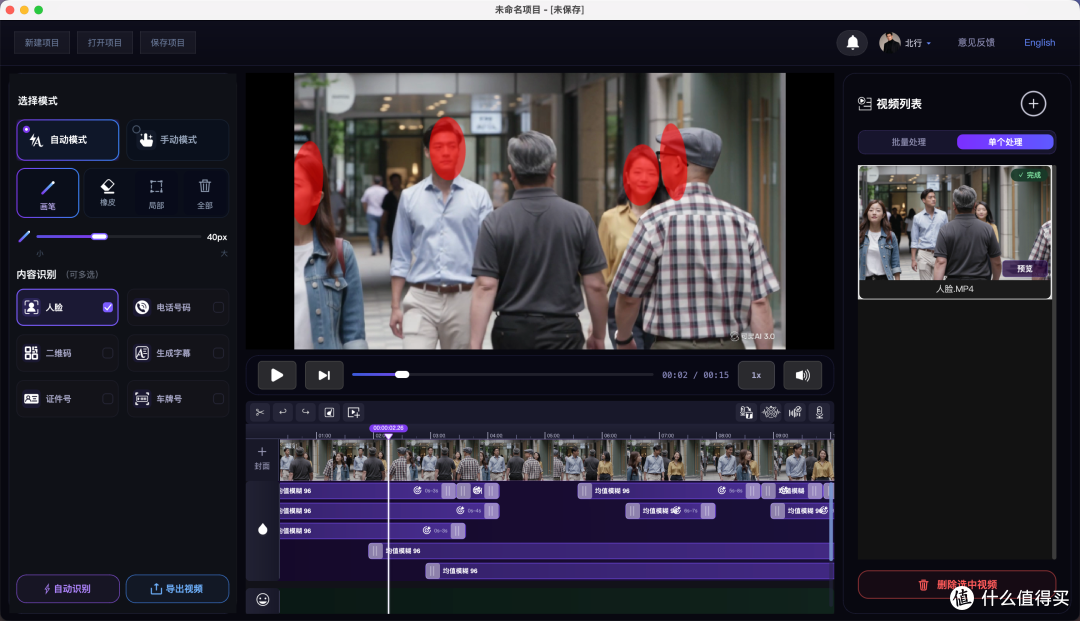Switch to 手动模式 manual mode
The image size is (1080, 621).
[x=178, y=140]
